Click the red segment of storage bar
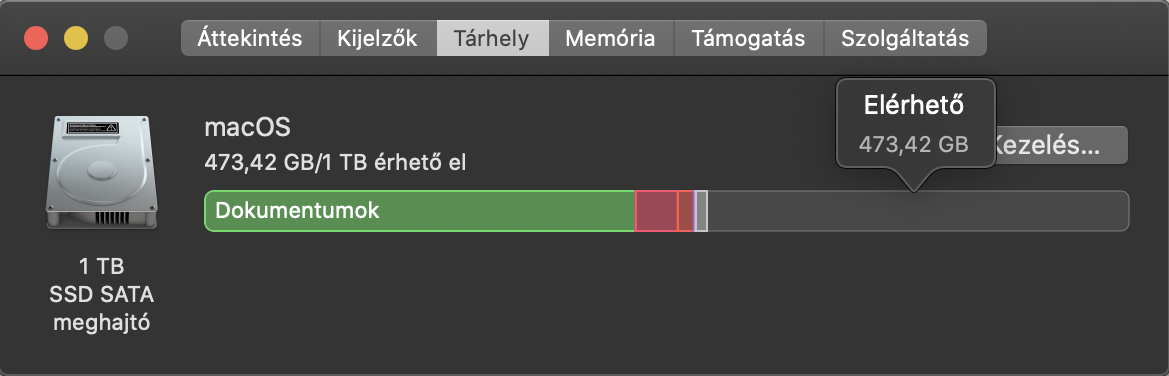Screen dimensions: 1169x376 656,211
